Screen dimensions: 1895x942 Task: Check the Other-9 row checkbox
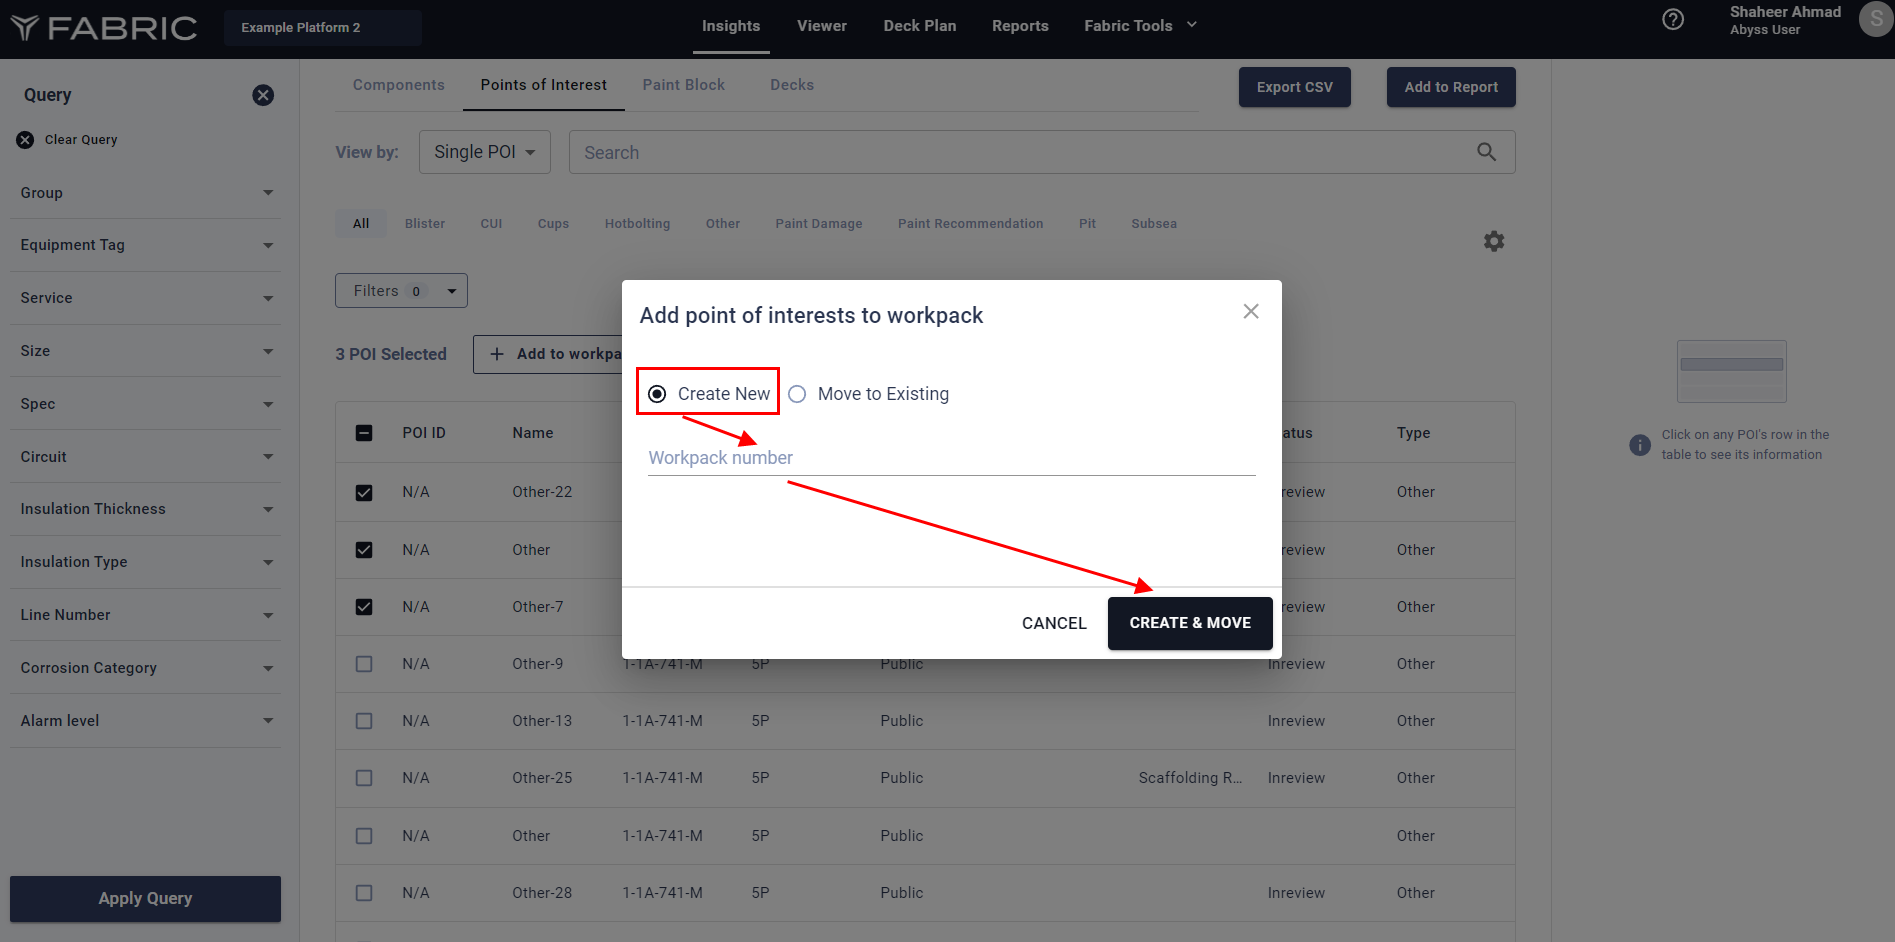click(364, 664)
